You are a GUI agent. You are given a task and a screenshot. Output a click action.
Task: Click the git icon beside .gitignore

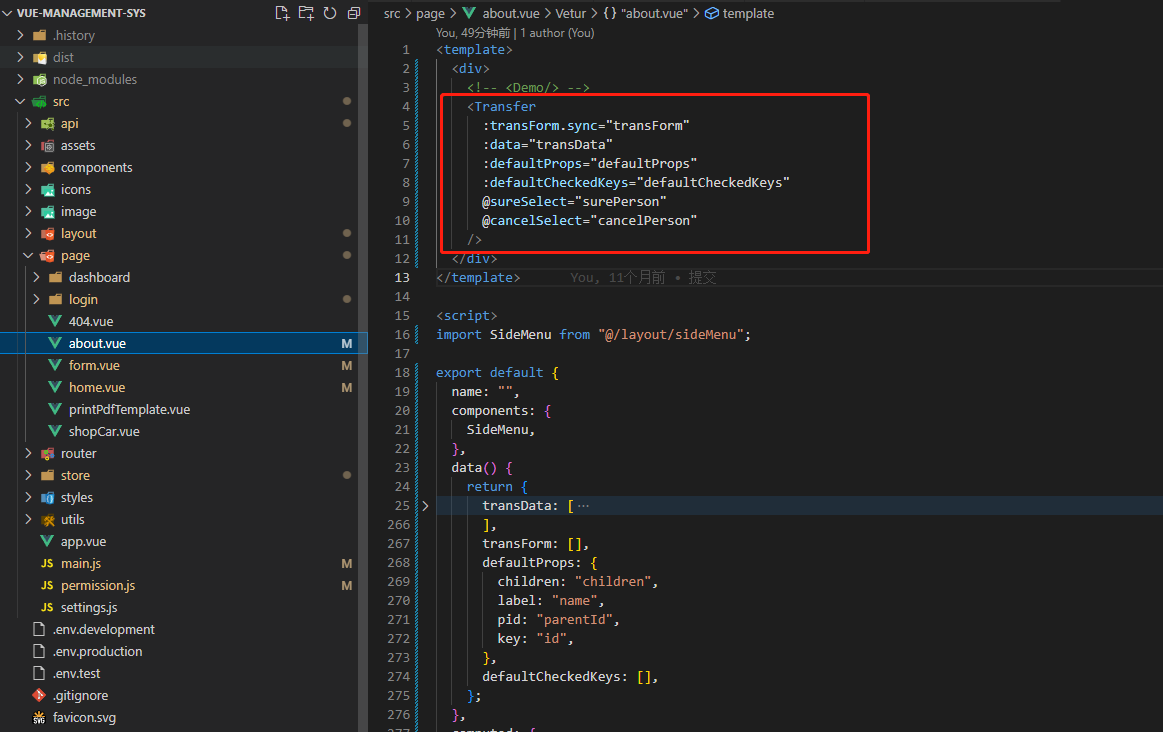[x=39, y=695]
